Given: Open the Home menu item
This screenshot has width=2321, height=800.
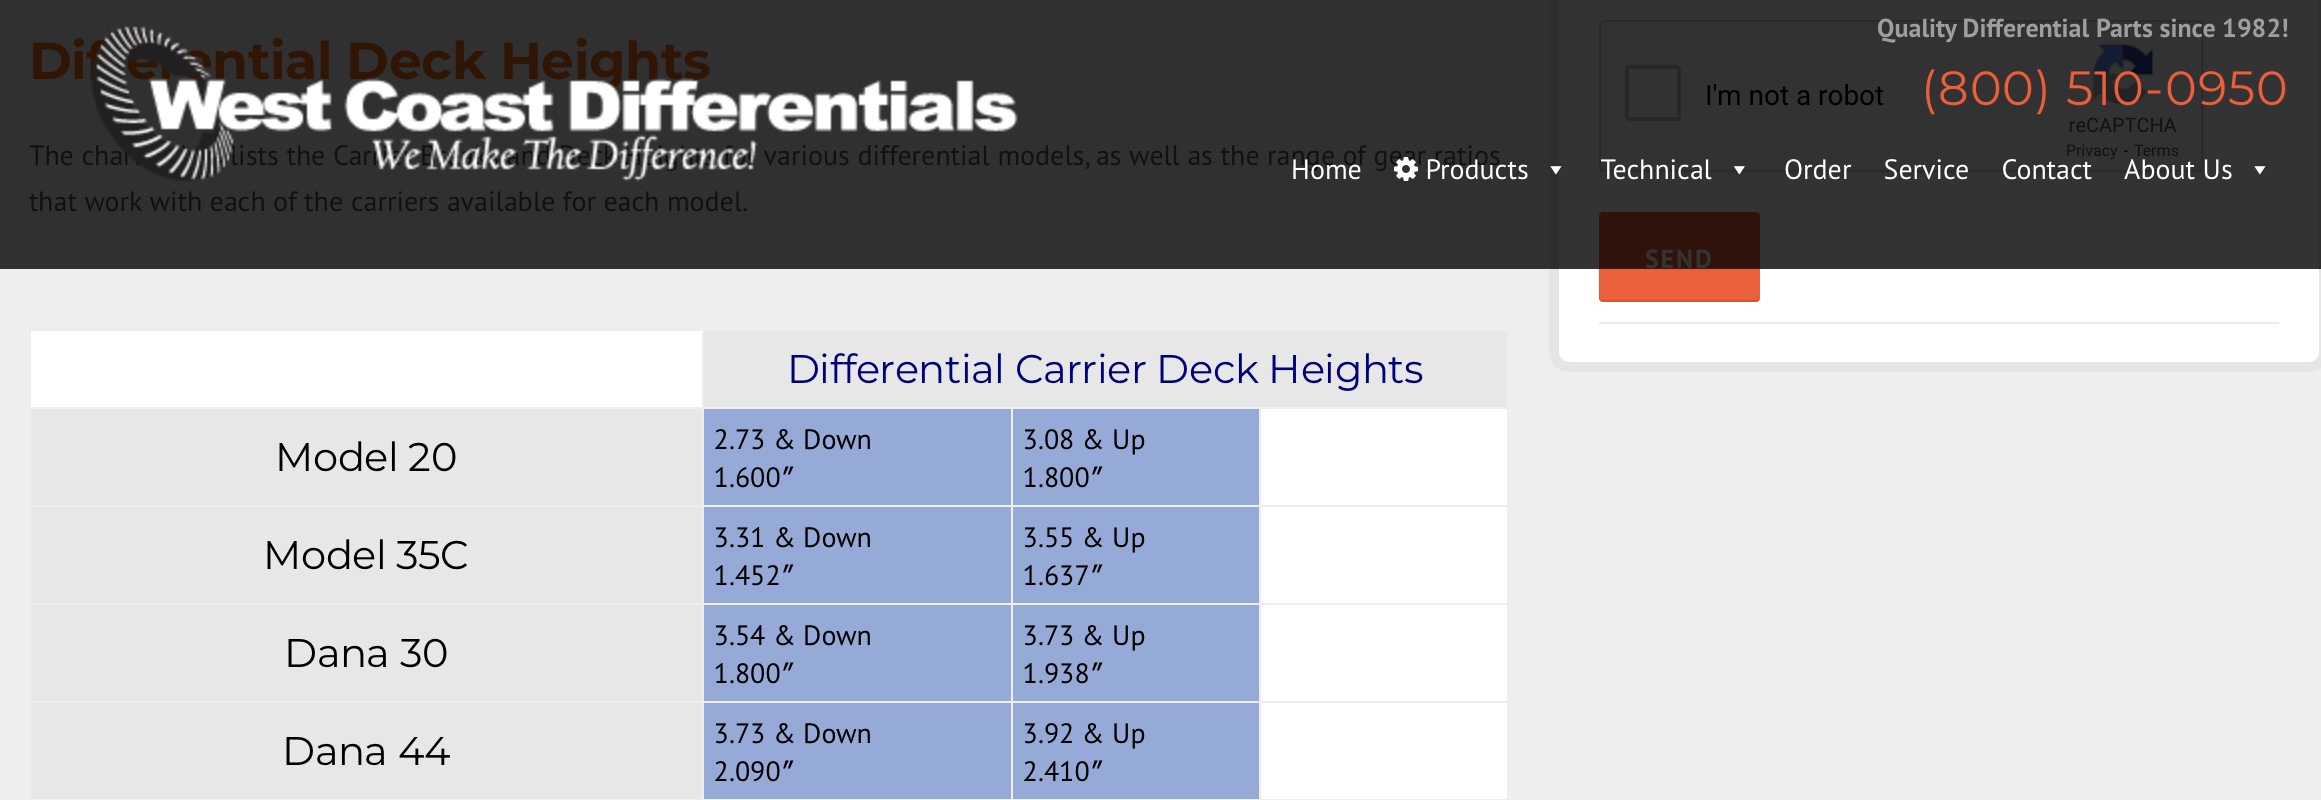Looking at the screenshot, I should point(1325,171).
